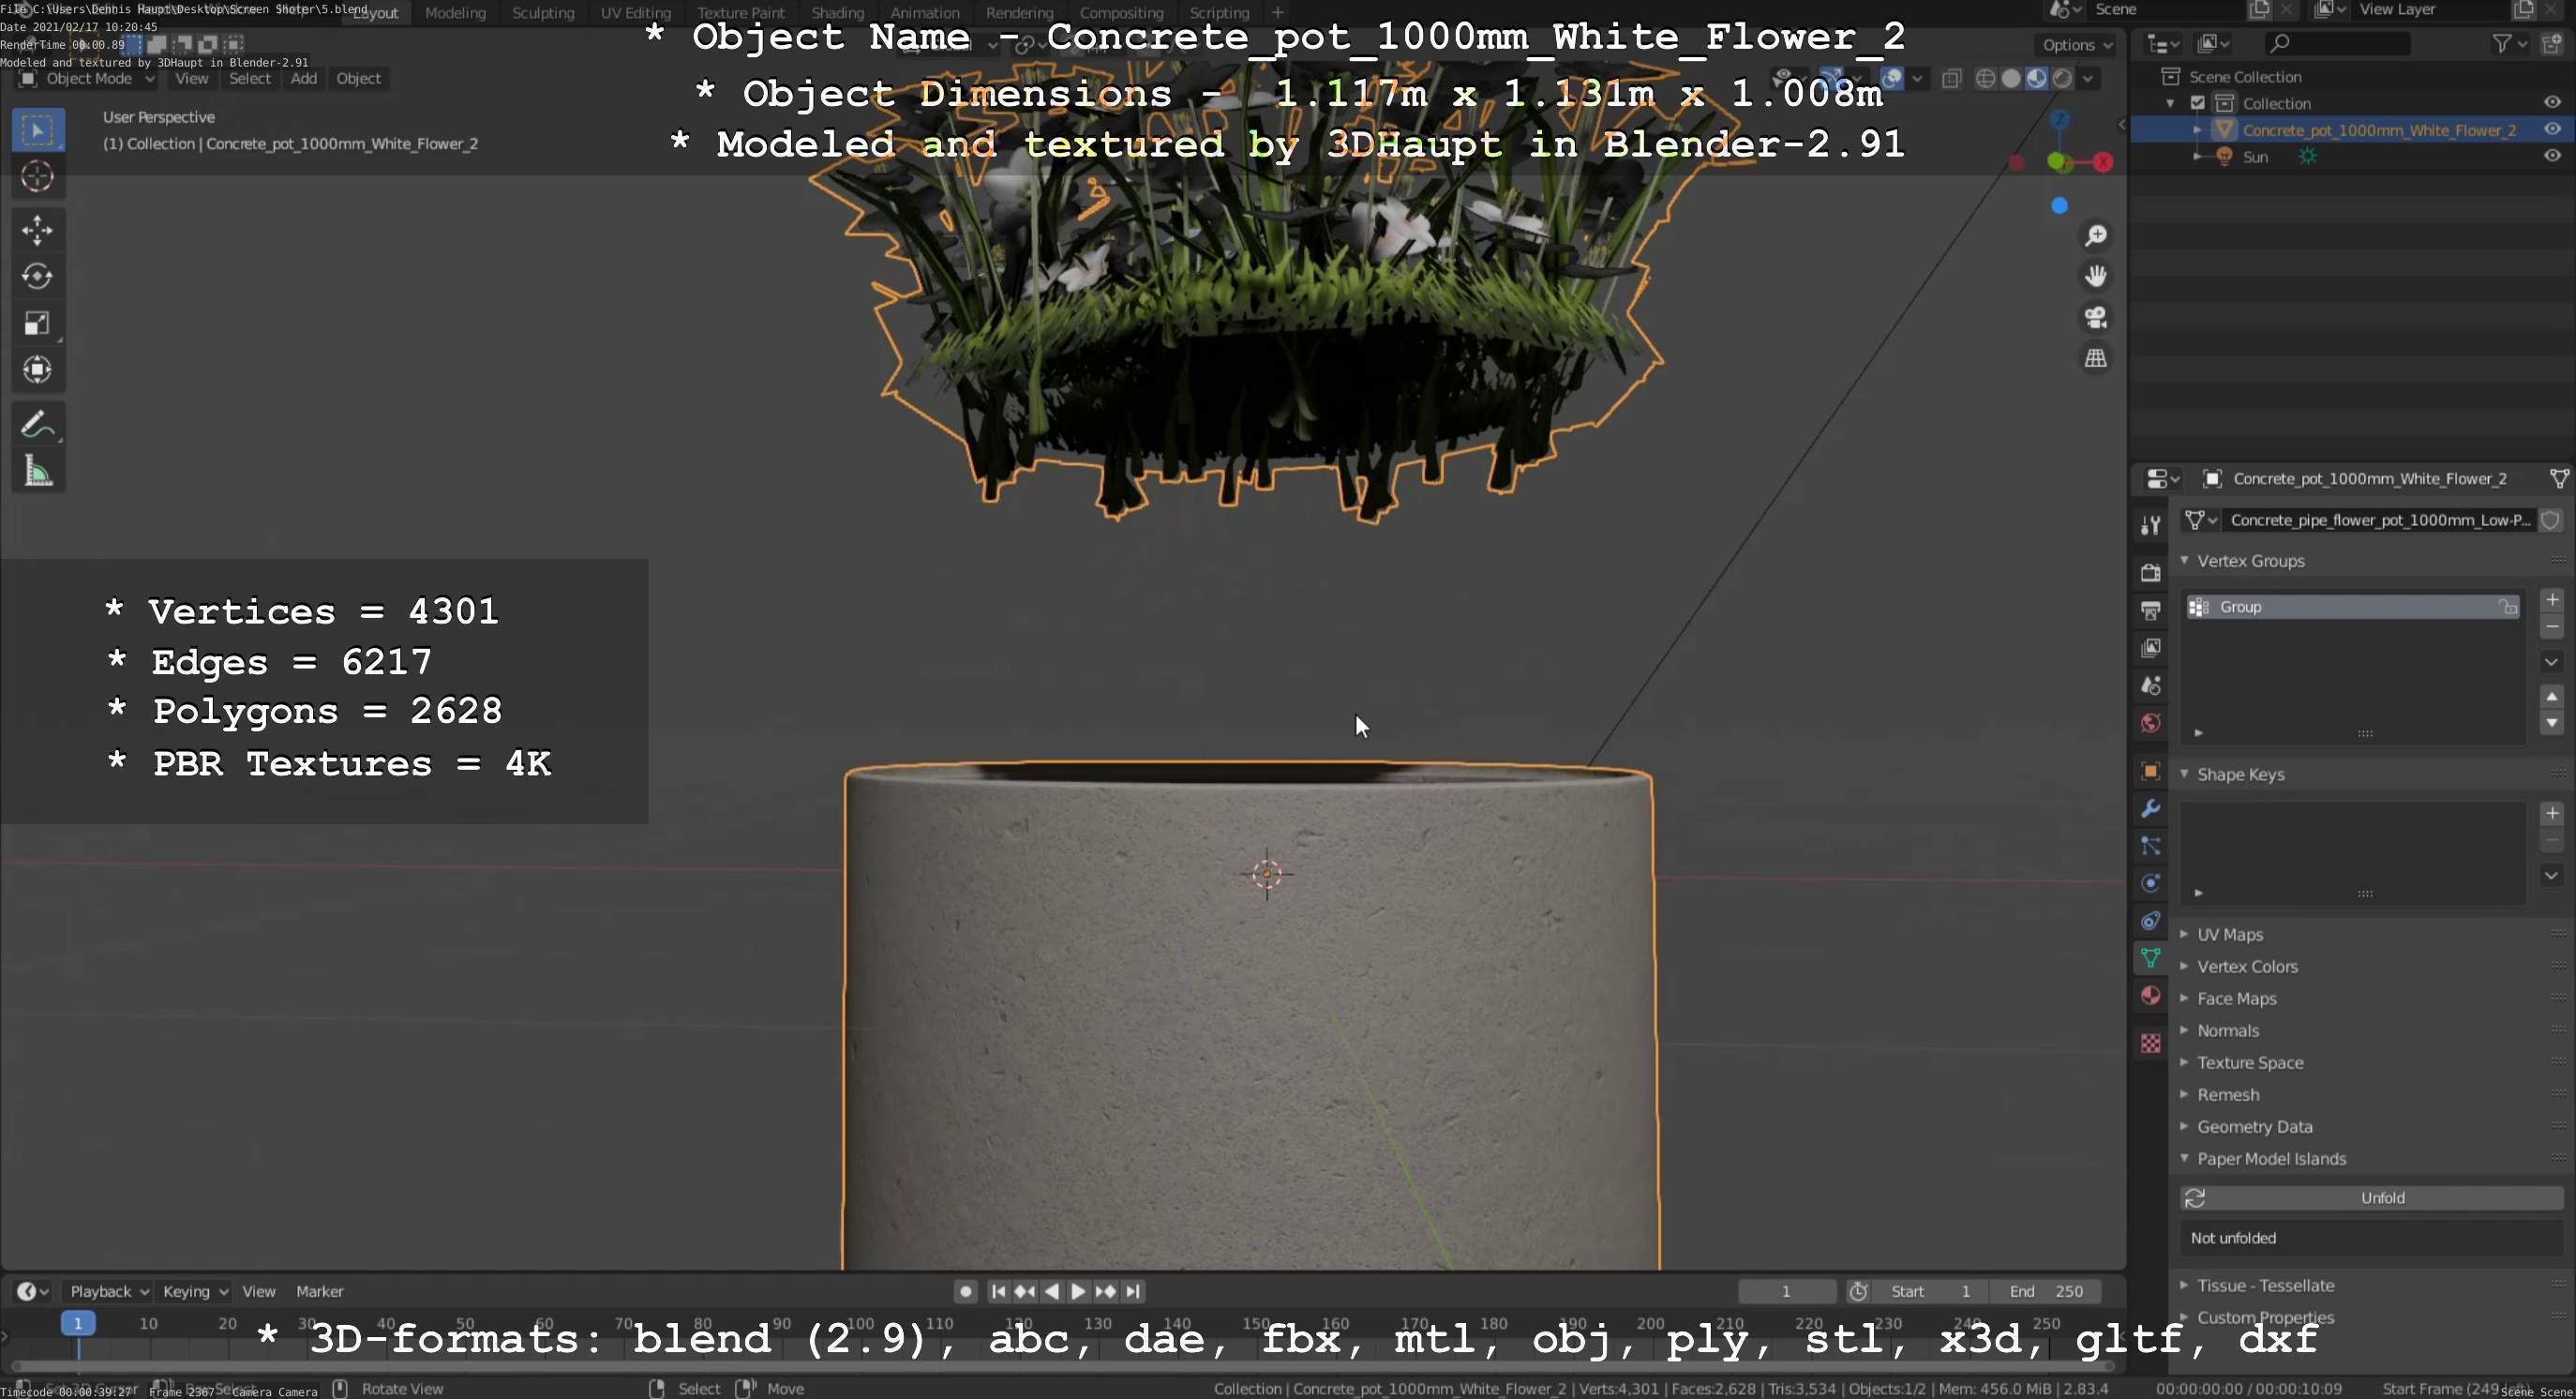
Task: Toggle Collection exclude checkbox in outliner
Action: [2197, 103]
